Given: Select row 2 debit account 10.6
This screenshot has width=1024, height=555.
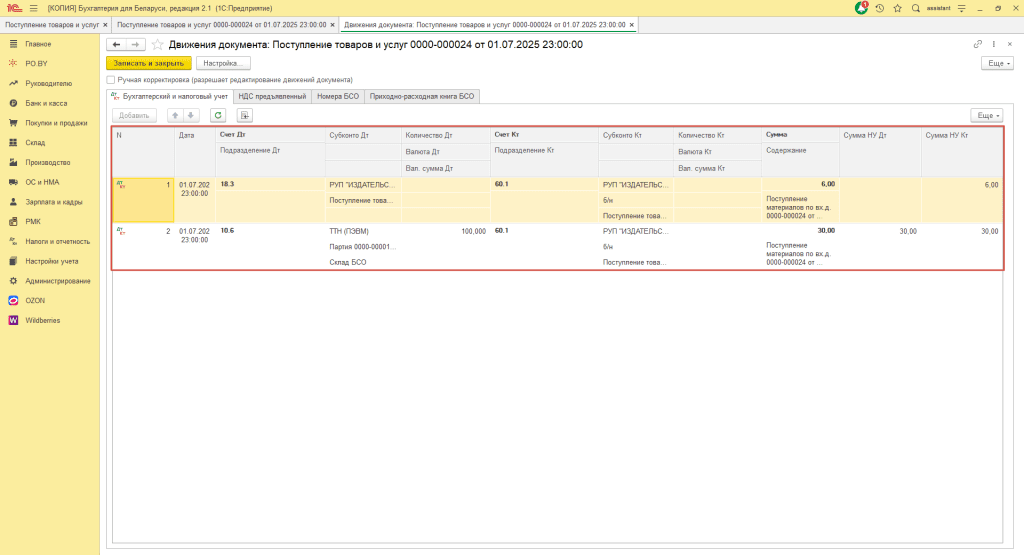Looking at the screenshot, I should [x=270, y=230].
